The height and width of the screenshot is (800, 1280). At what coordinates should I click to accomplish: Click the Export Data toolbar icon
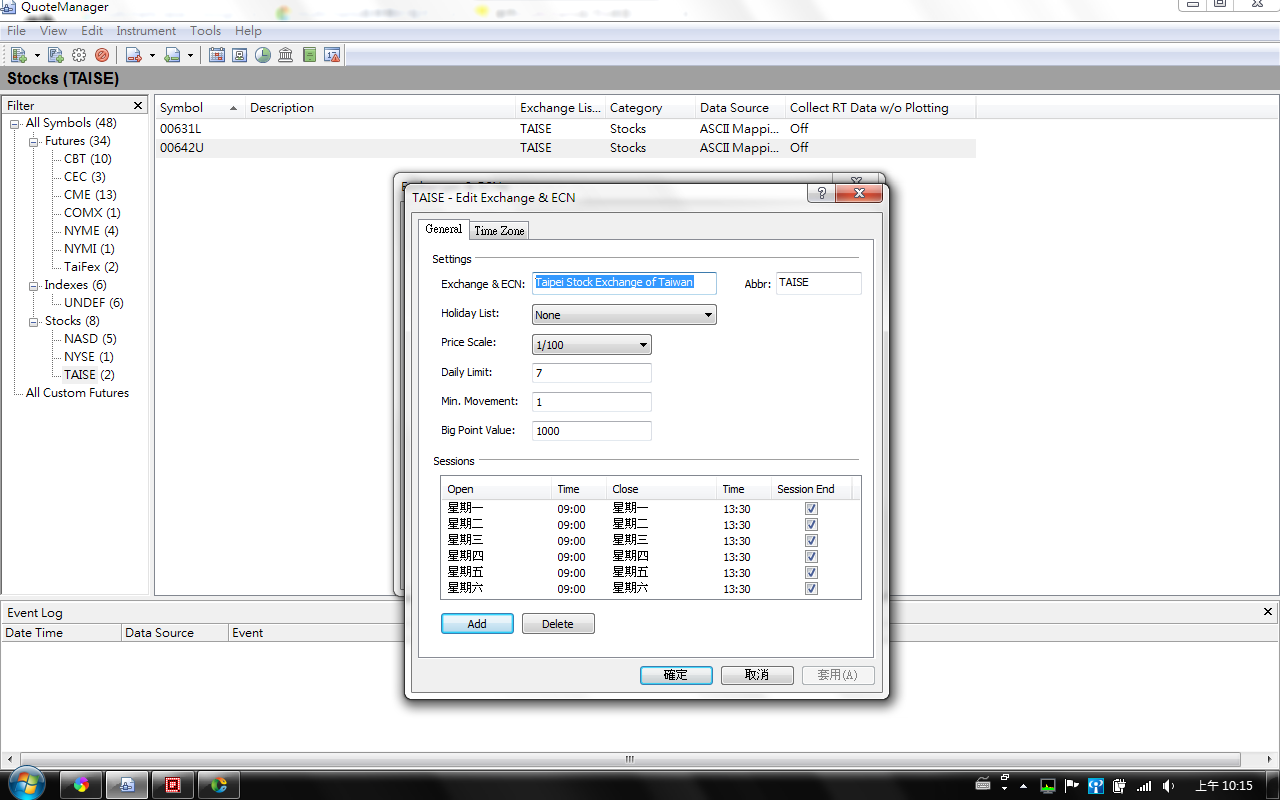click(133, 55)
